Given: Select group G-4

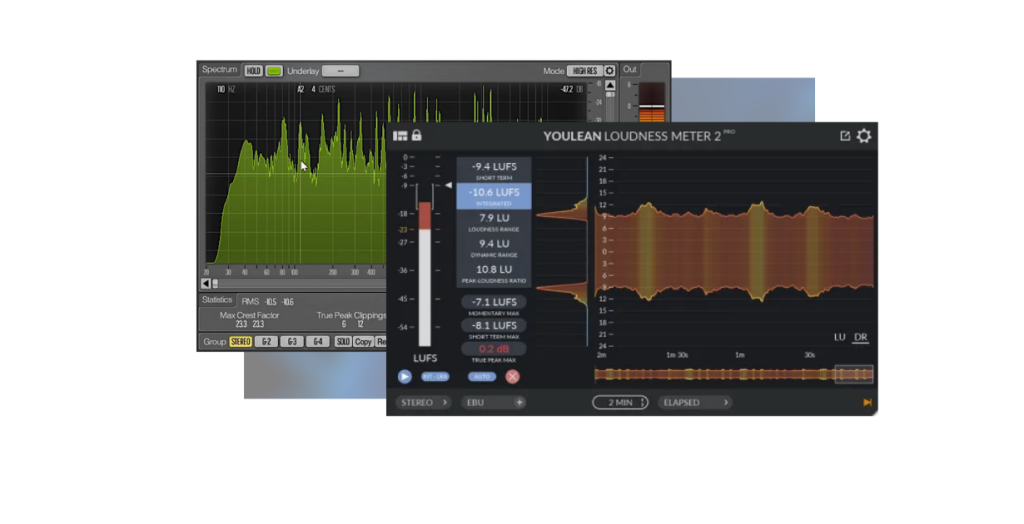Looking at the screenshot, I should [317, 342].
